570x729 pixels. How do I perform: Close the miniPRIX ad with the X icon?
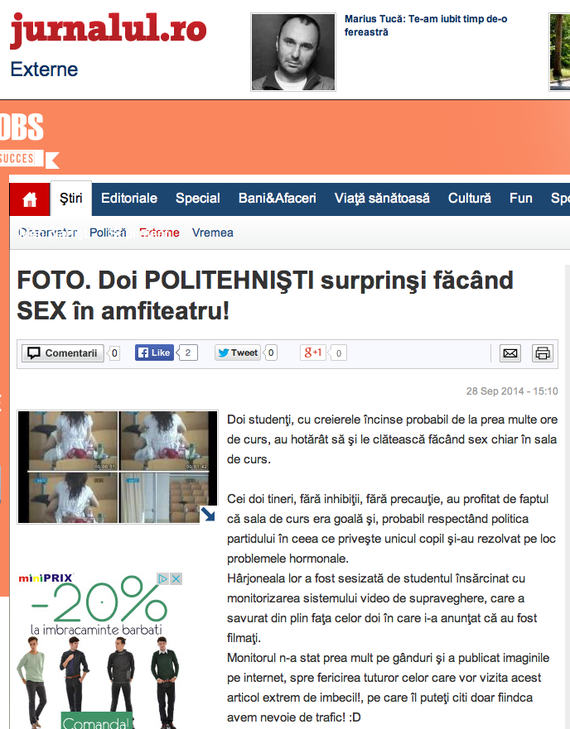(176, 579)
